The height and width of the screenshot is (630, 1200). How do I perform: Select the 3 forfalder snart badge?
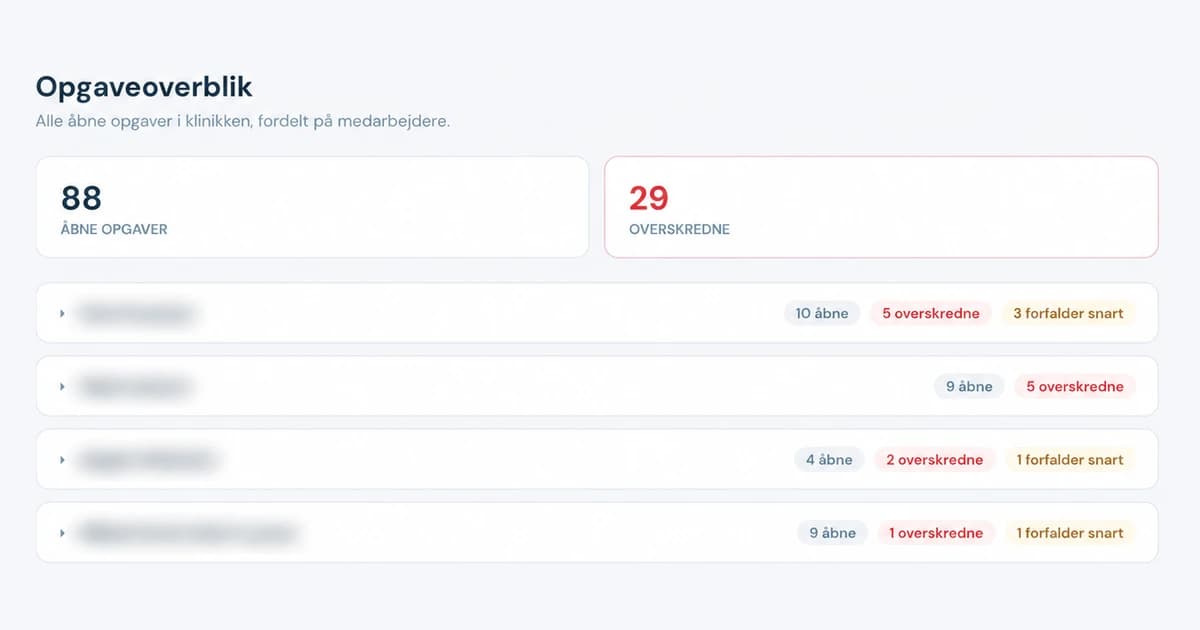(x=1068, y=313)
